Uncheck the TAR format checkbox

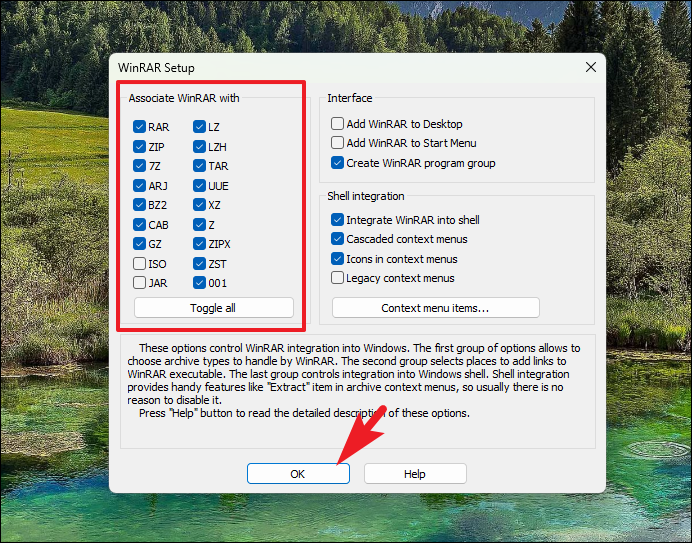199,166
